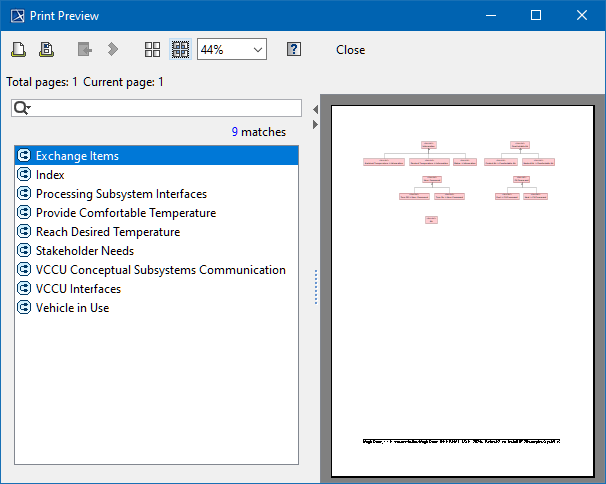Click the VCCU Interfaces diagram icon
Screen dimensions: 606x484
(25, 289)
